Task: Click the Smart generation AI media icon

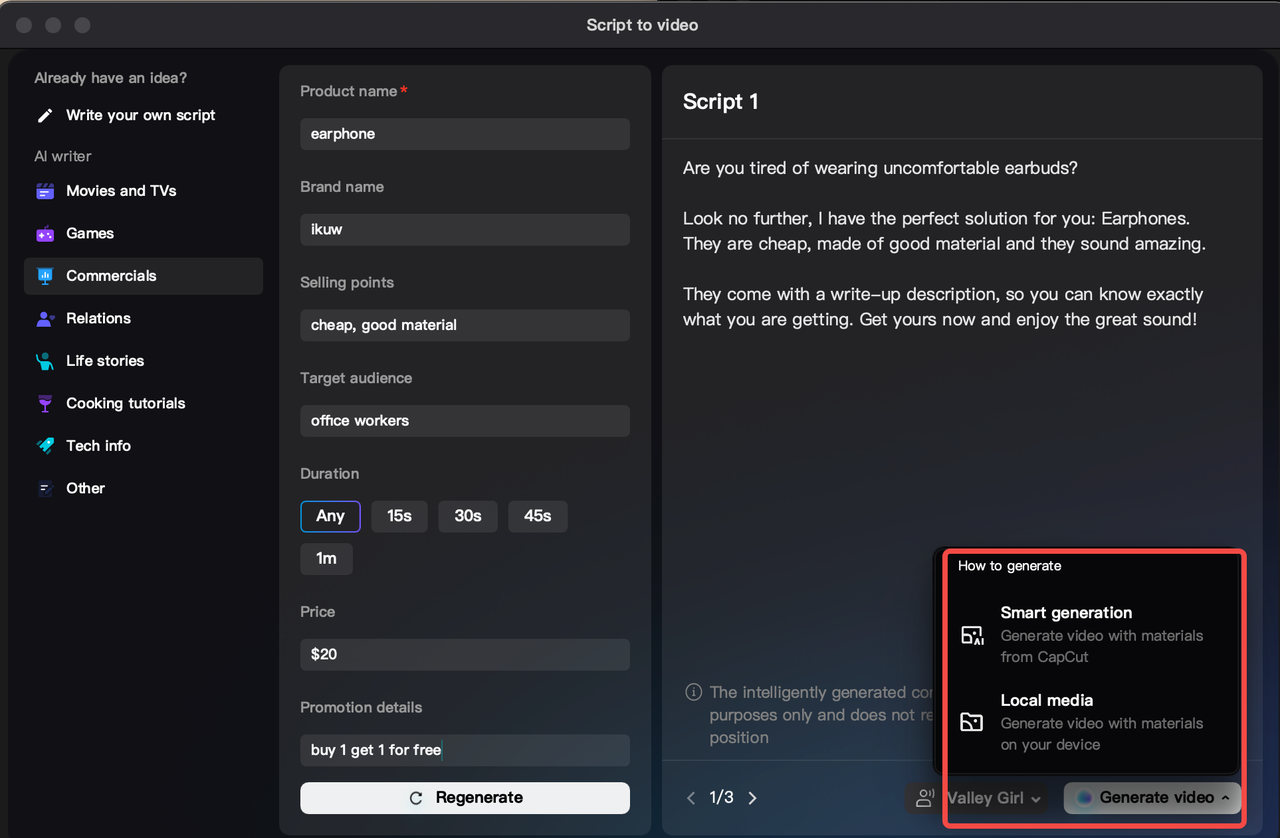Action: point(971,635)
